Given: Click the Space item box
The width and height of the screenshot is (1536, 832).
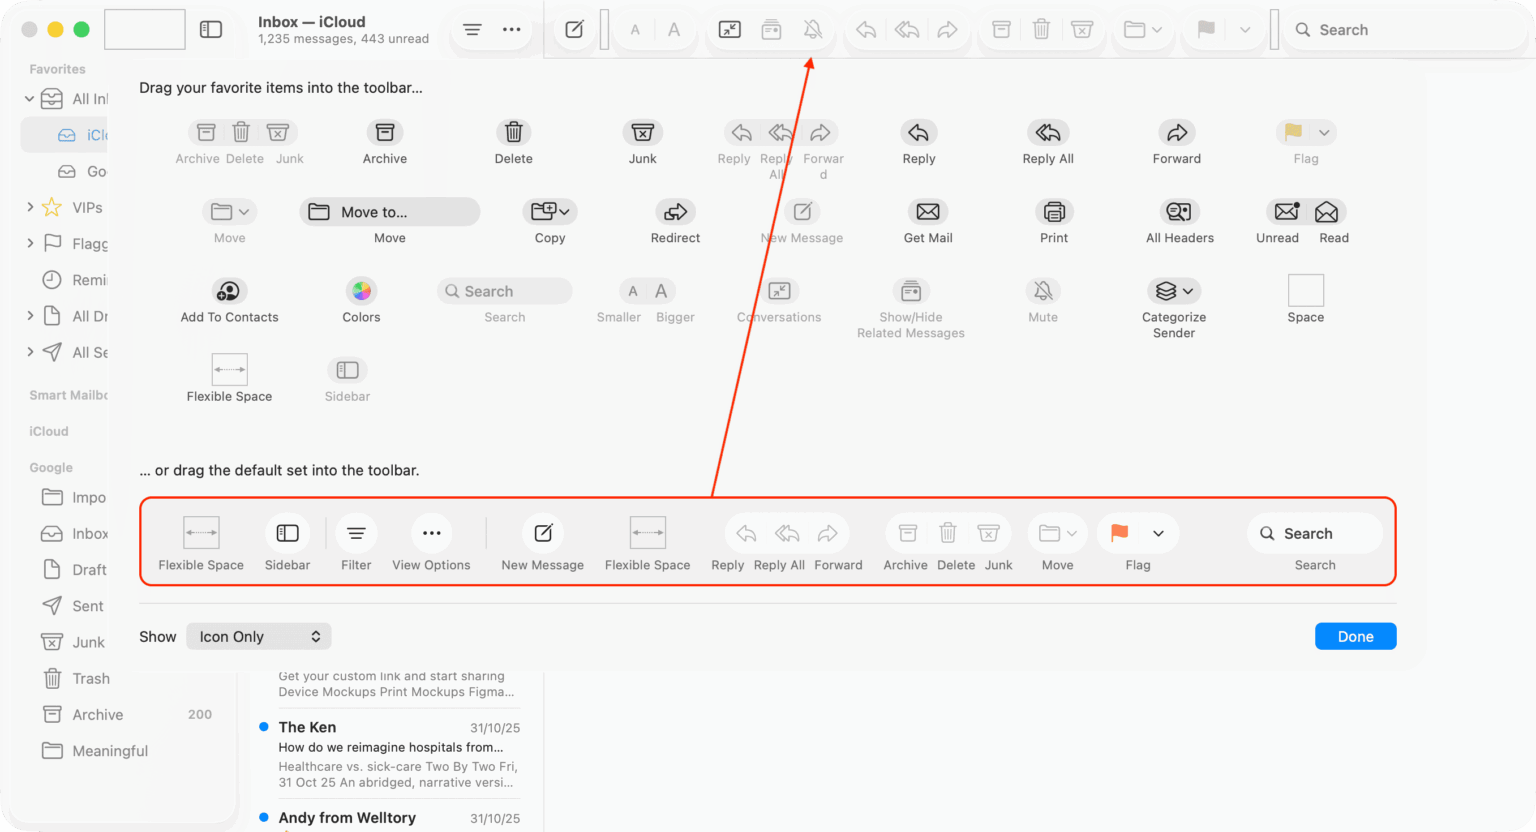Looking at the screenshot, I should tap(1305, 291).
